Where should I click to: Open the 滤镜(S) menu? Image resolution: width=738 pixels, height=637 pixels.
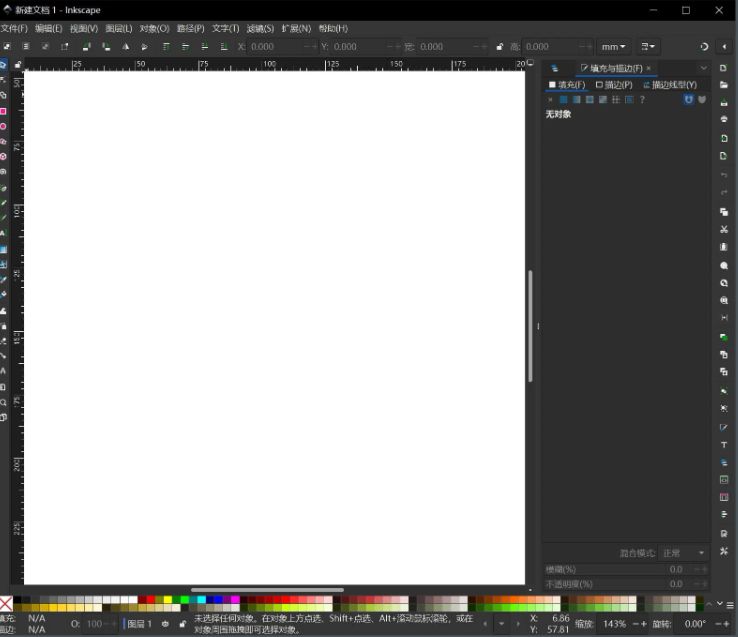tap(260, 29)
